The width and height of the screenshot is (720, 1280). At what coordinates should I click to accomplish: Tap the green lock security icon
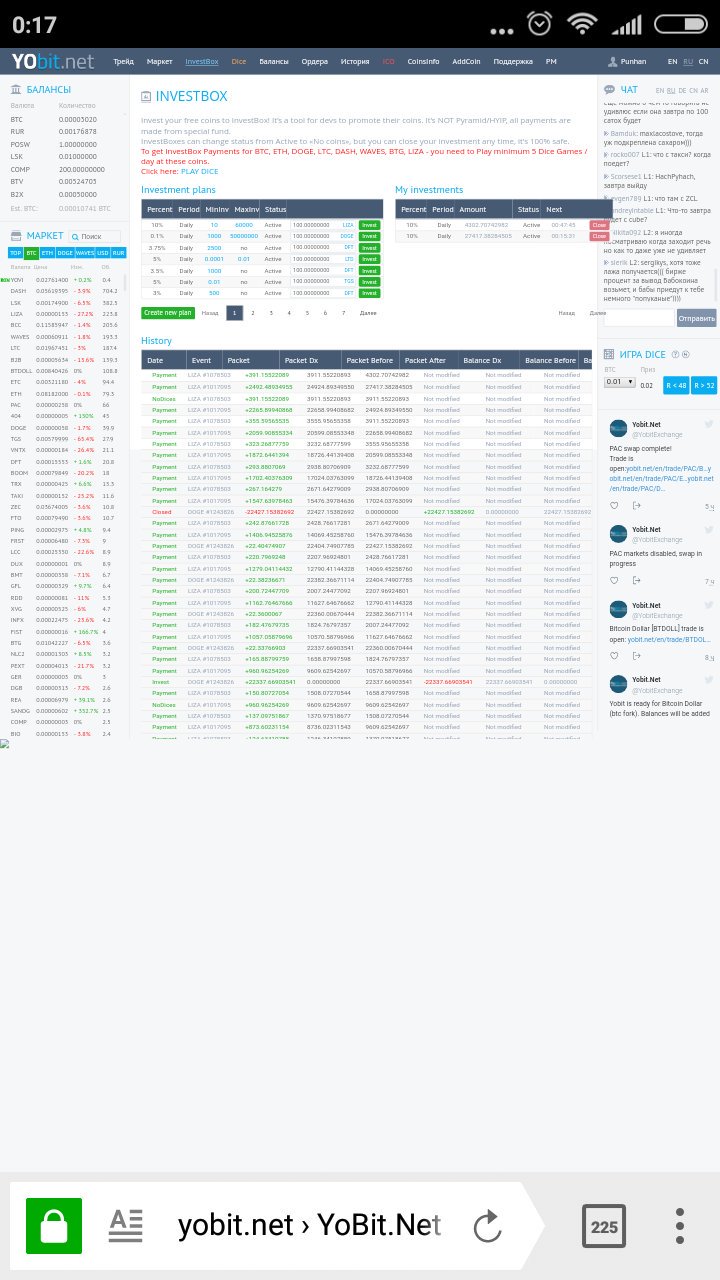pos(54,1226)
